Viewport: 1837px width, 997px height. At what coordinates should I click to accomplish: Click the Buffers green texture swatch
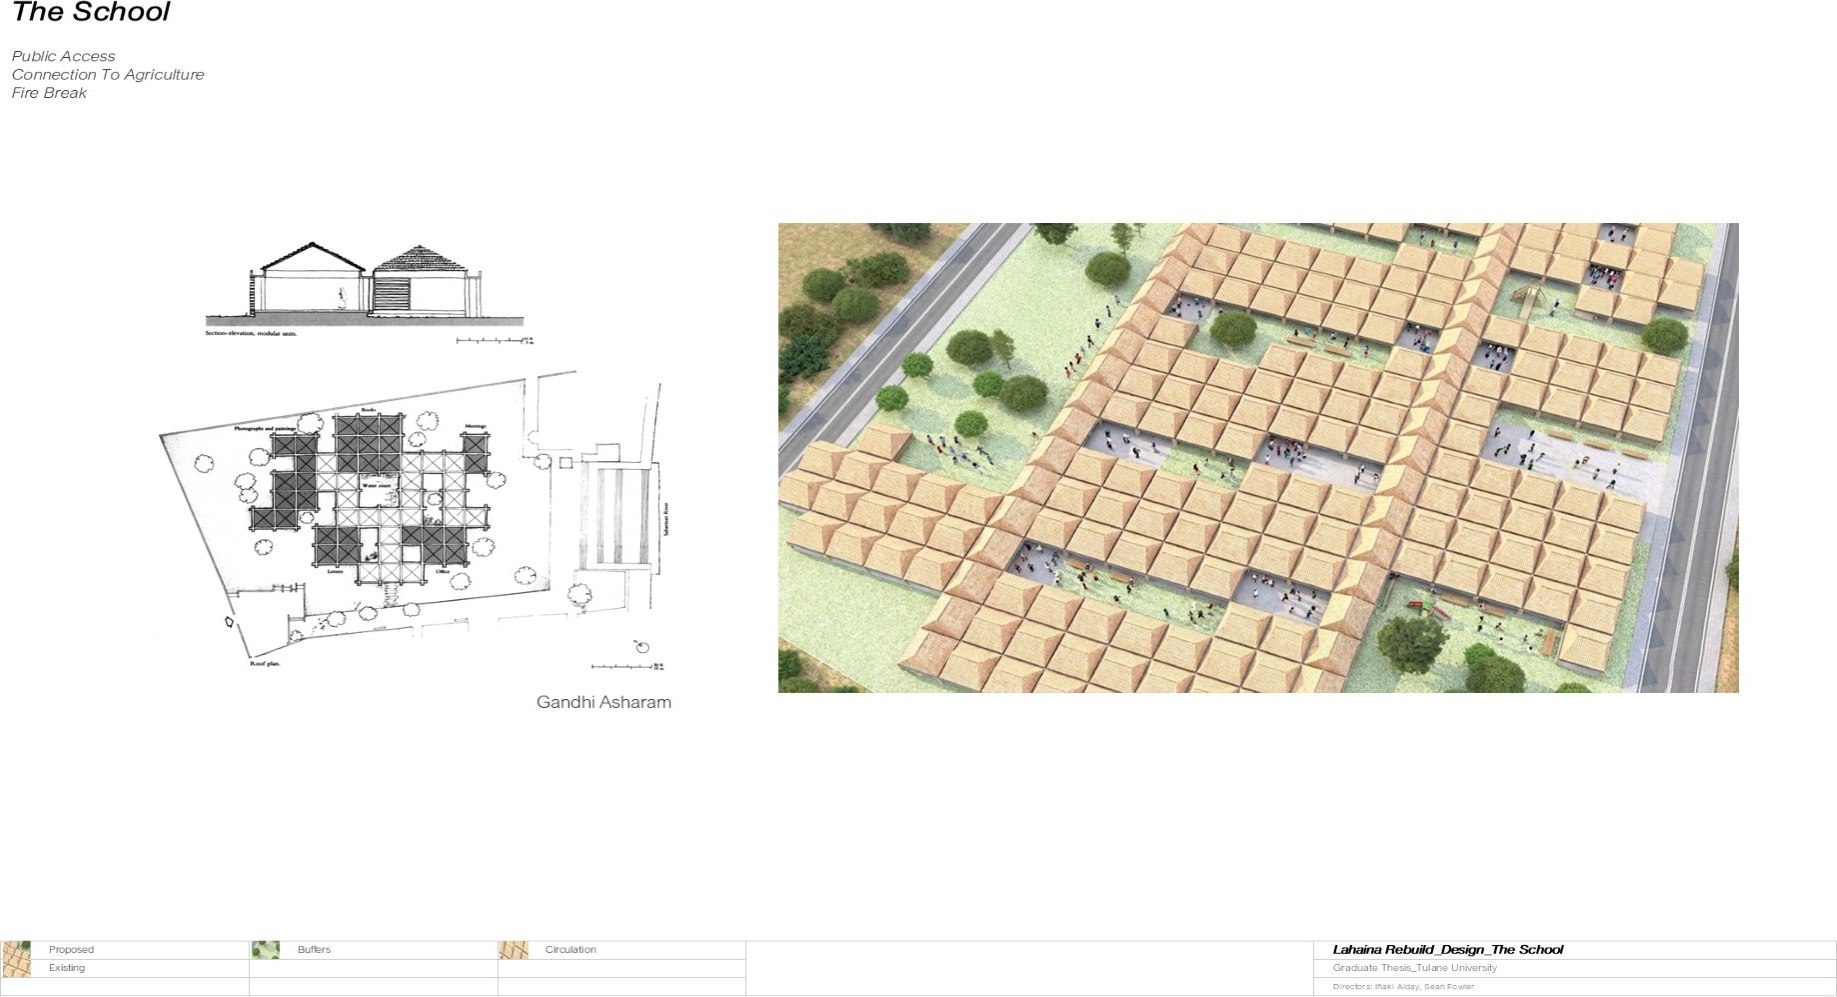click(x=267, y=950)
